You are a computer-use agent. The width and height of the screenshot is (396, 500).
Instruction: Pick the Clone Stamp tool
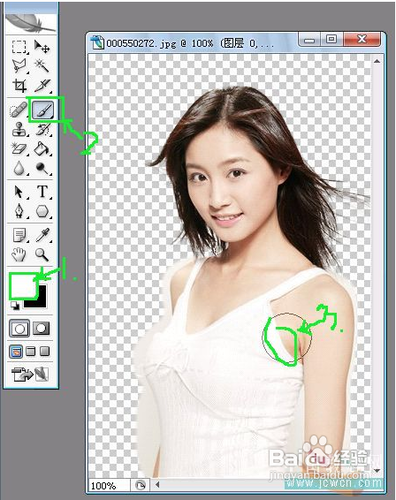(19, 129)
